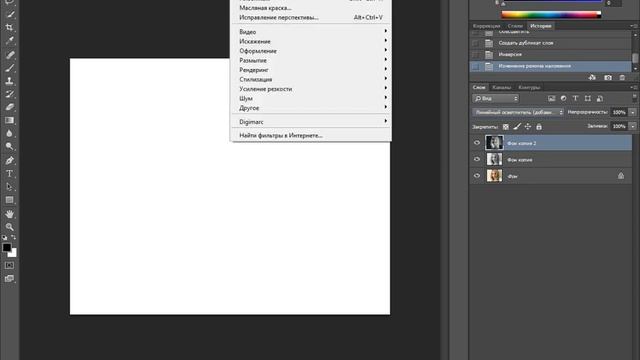Screen dimensions: 640x360
Task: Toggle visibility of the 'Фон' layer
Action: 477,176
